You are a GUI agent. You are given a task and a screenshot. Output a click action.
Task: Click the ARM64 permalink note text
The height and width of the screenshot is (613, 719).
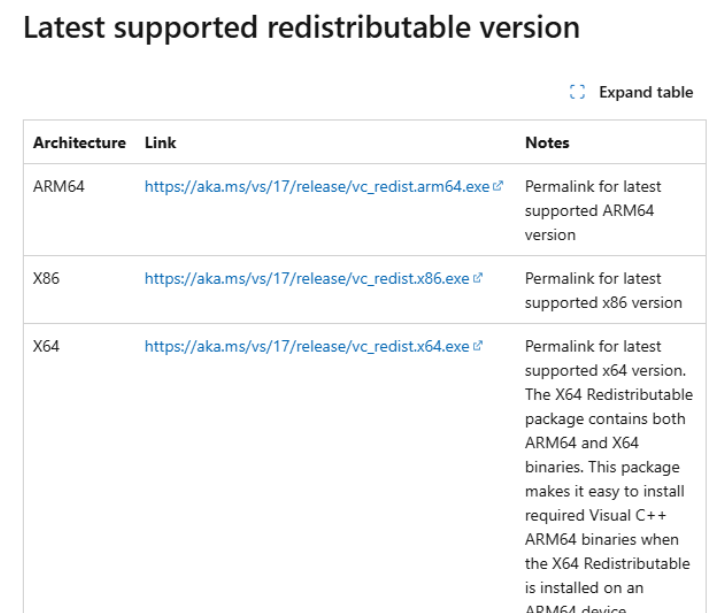[592, 211]
